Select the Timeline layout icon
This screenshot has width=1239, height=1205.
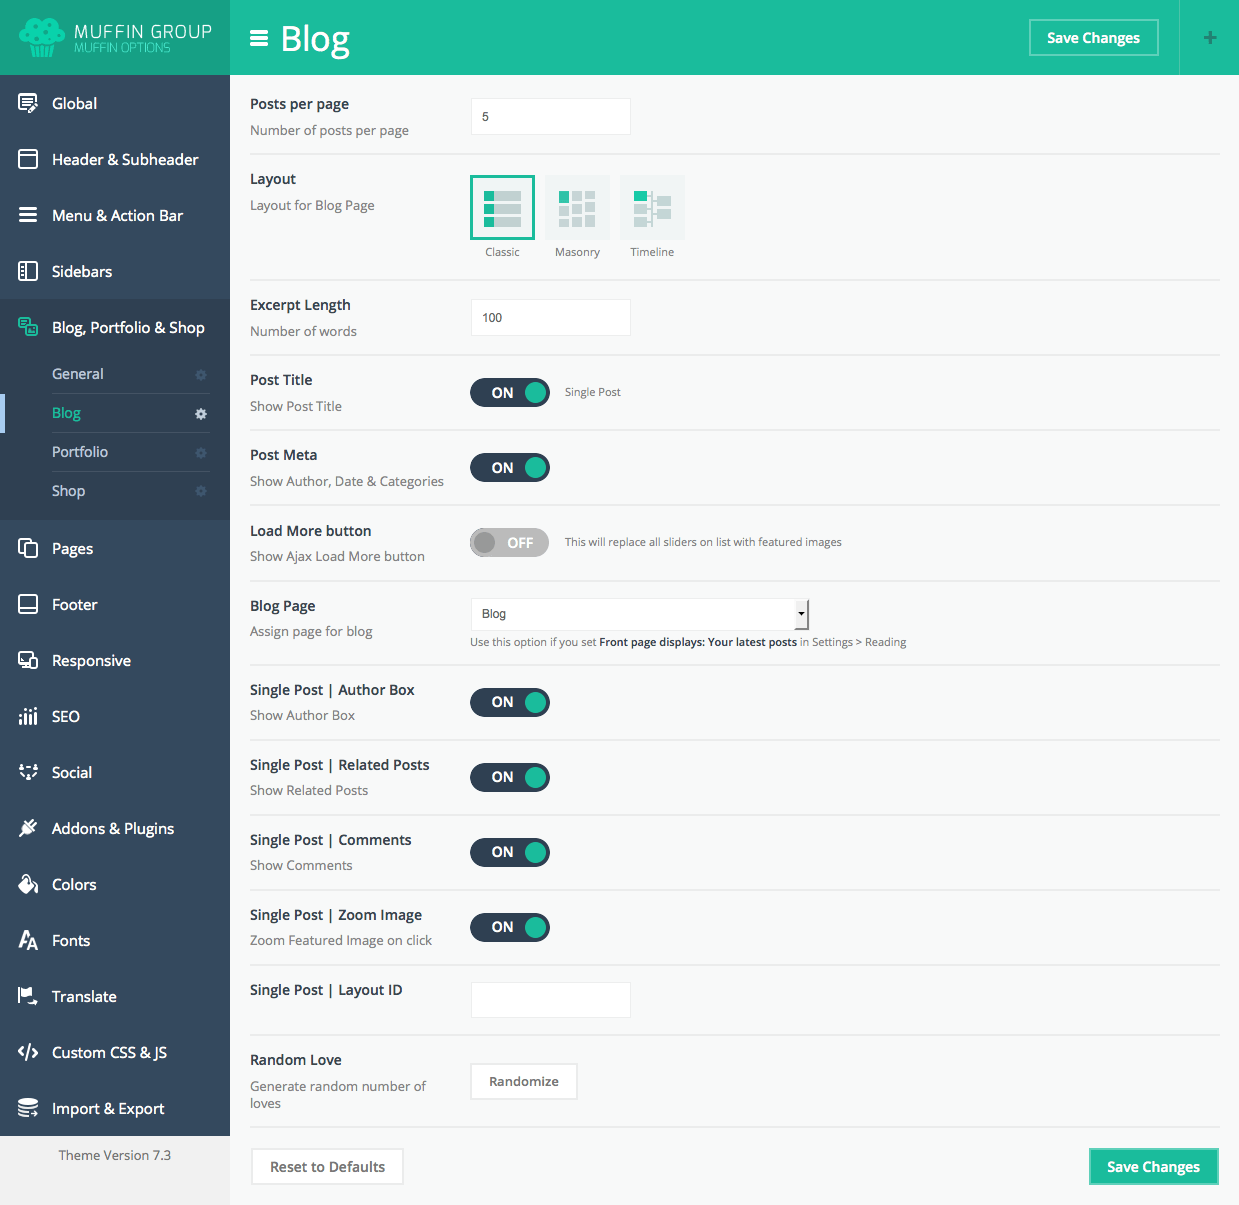coord(652,208)
